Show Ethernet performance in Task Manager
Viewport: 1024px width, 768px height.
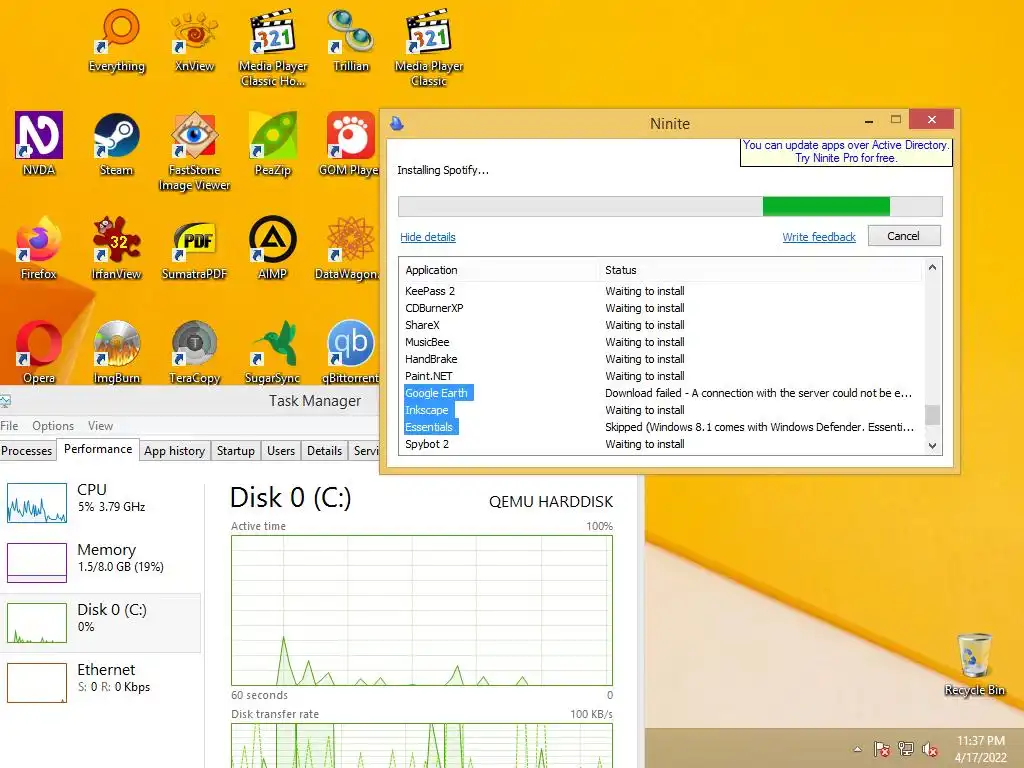[101, 682]
